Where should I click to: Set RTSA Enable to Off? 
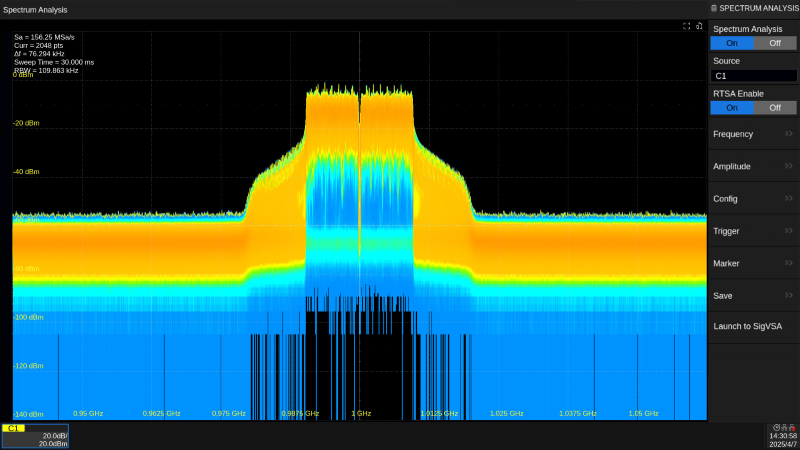coord(775,108)
